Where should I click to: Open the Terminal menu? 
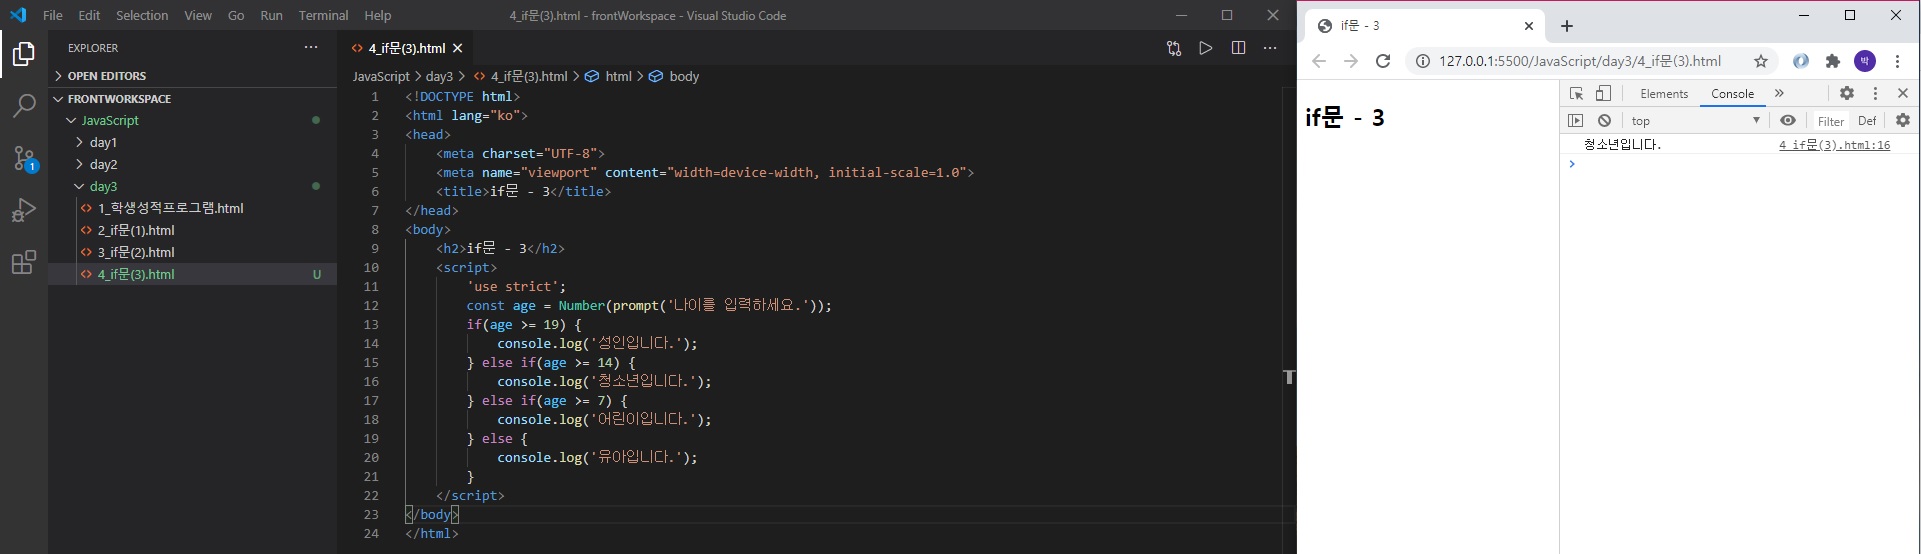click(x=323, y=15)
